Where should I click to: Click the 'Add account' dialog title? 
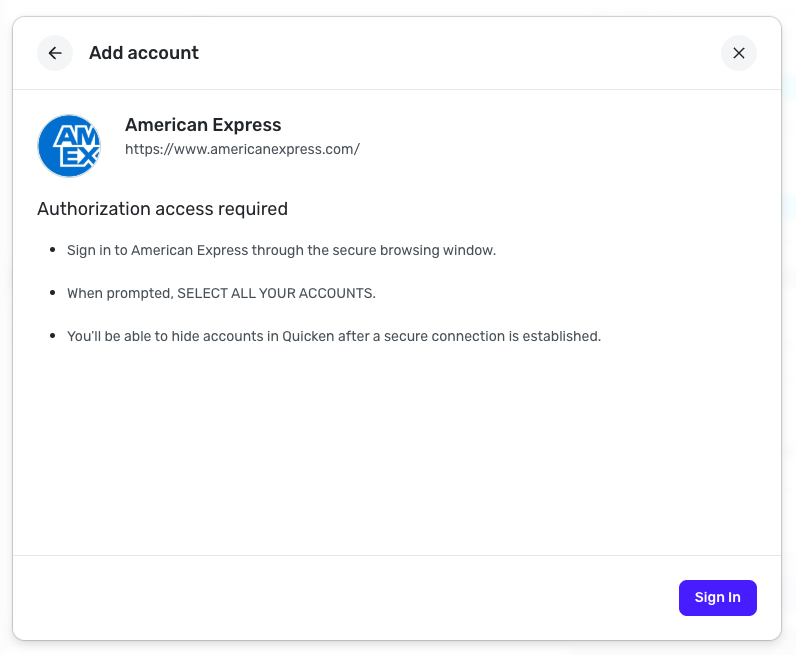point(144,53)
